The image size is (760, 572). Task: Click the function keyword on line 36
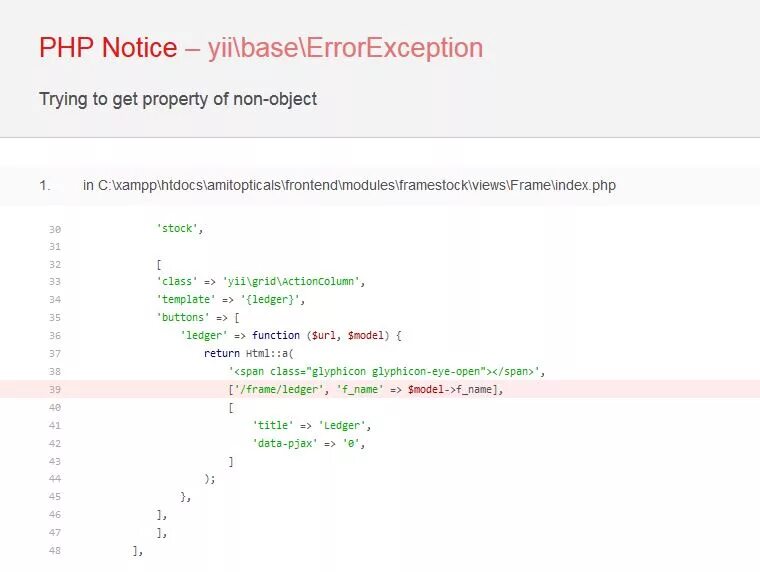(x=276, y=335)
